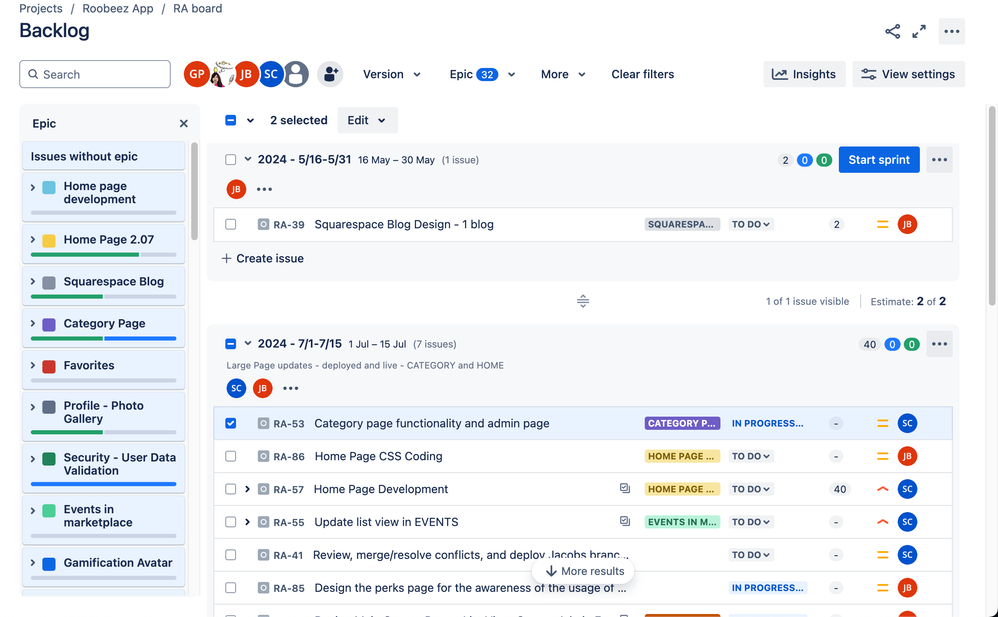Click the JB assignee avatar on RA-39
The image size is (998, 617).
(907, 224)
